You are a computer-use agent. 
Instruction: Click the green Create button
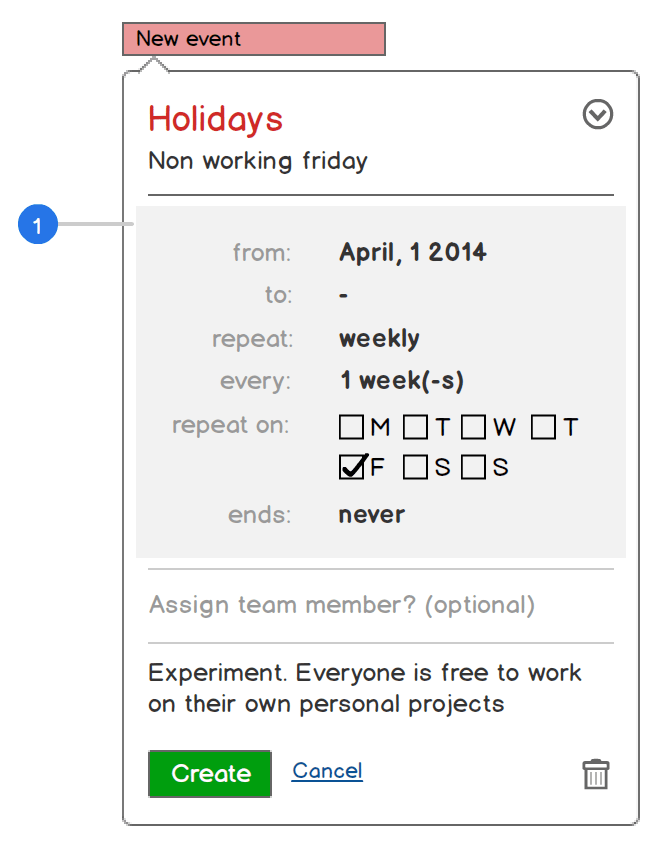[x=209, y=773]
